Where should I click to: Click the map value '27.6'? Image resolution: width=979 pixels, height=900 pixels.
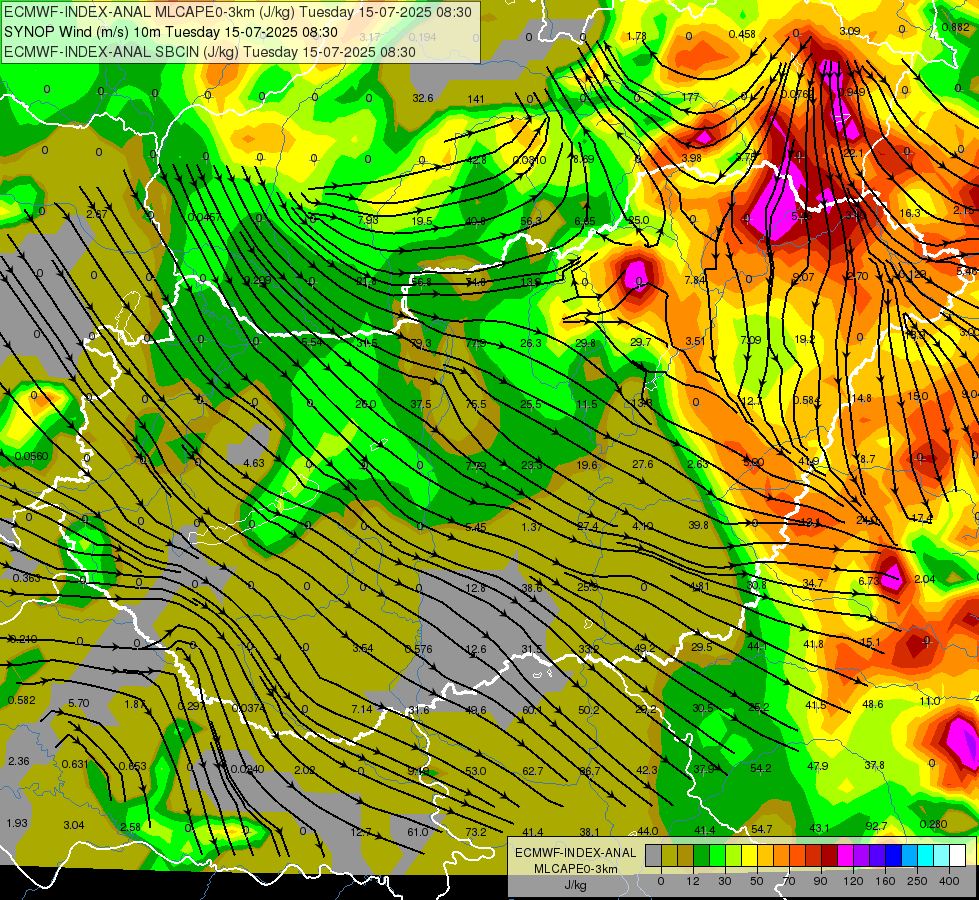pyautogui.click(x=642, y=463)
